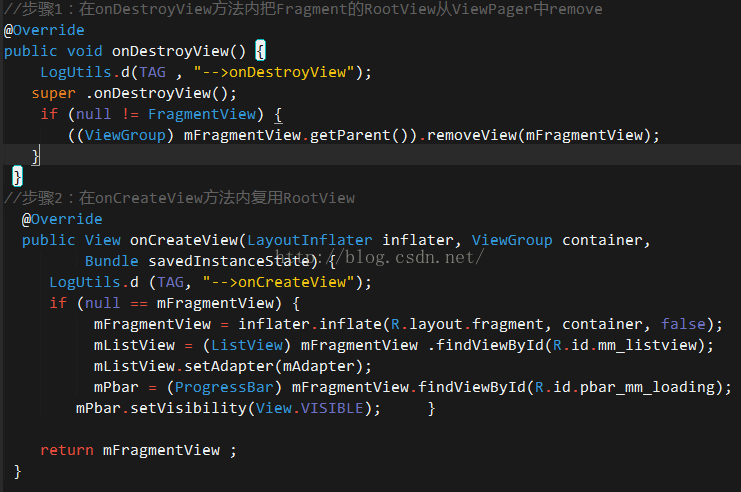Screen dimensions: 741x492
Task: Select the 'void' keyword
Action: click(85, 51)
